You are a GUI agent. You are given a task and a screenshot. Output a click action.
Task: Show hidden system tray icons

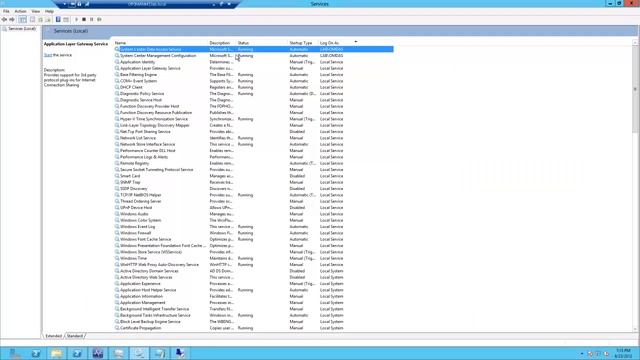pos(582,354)
